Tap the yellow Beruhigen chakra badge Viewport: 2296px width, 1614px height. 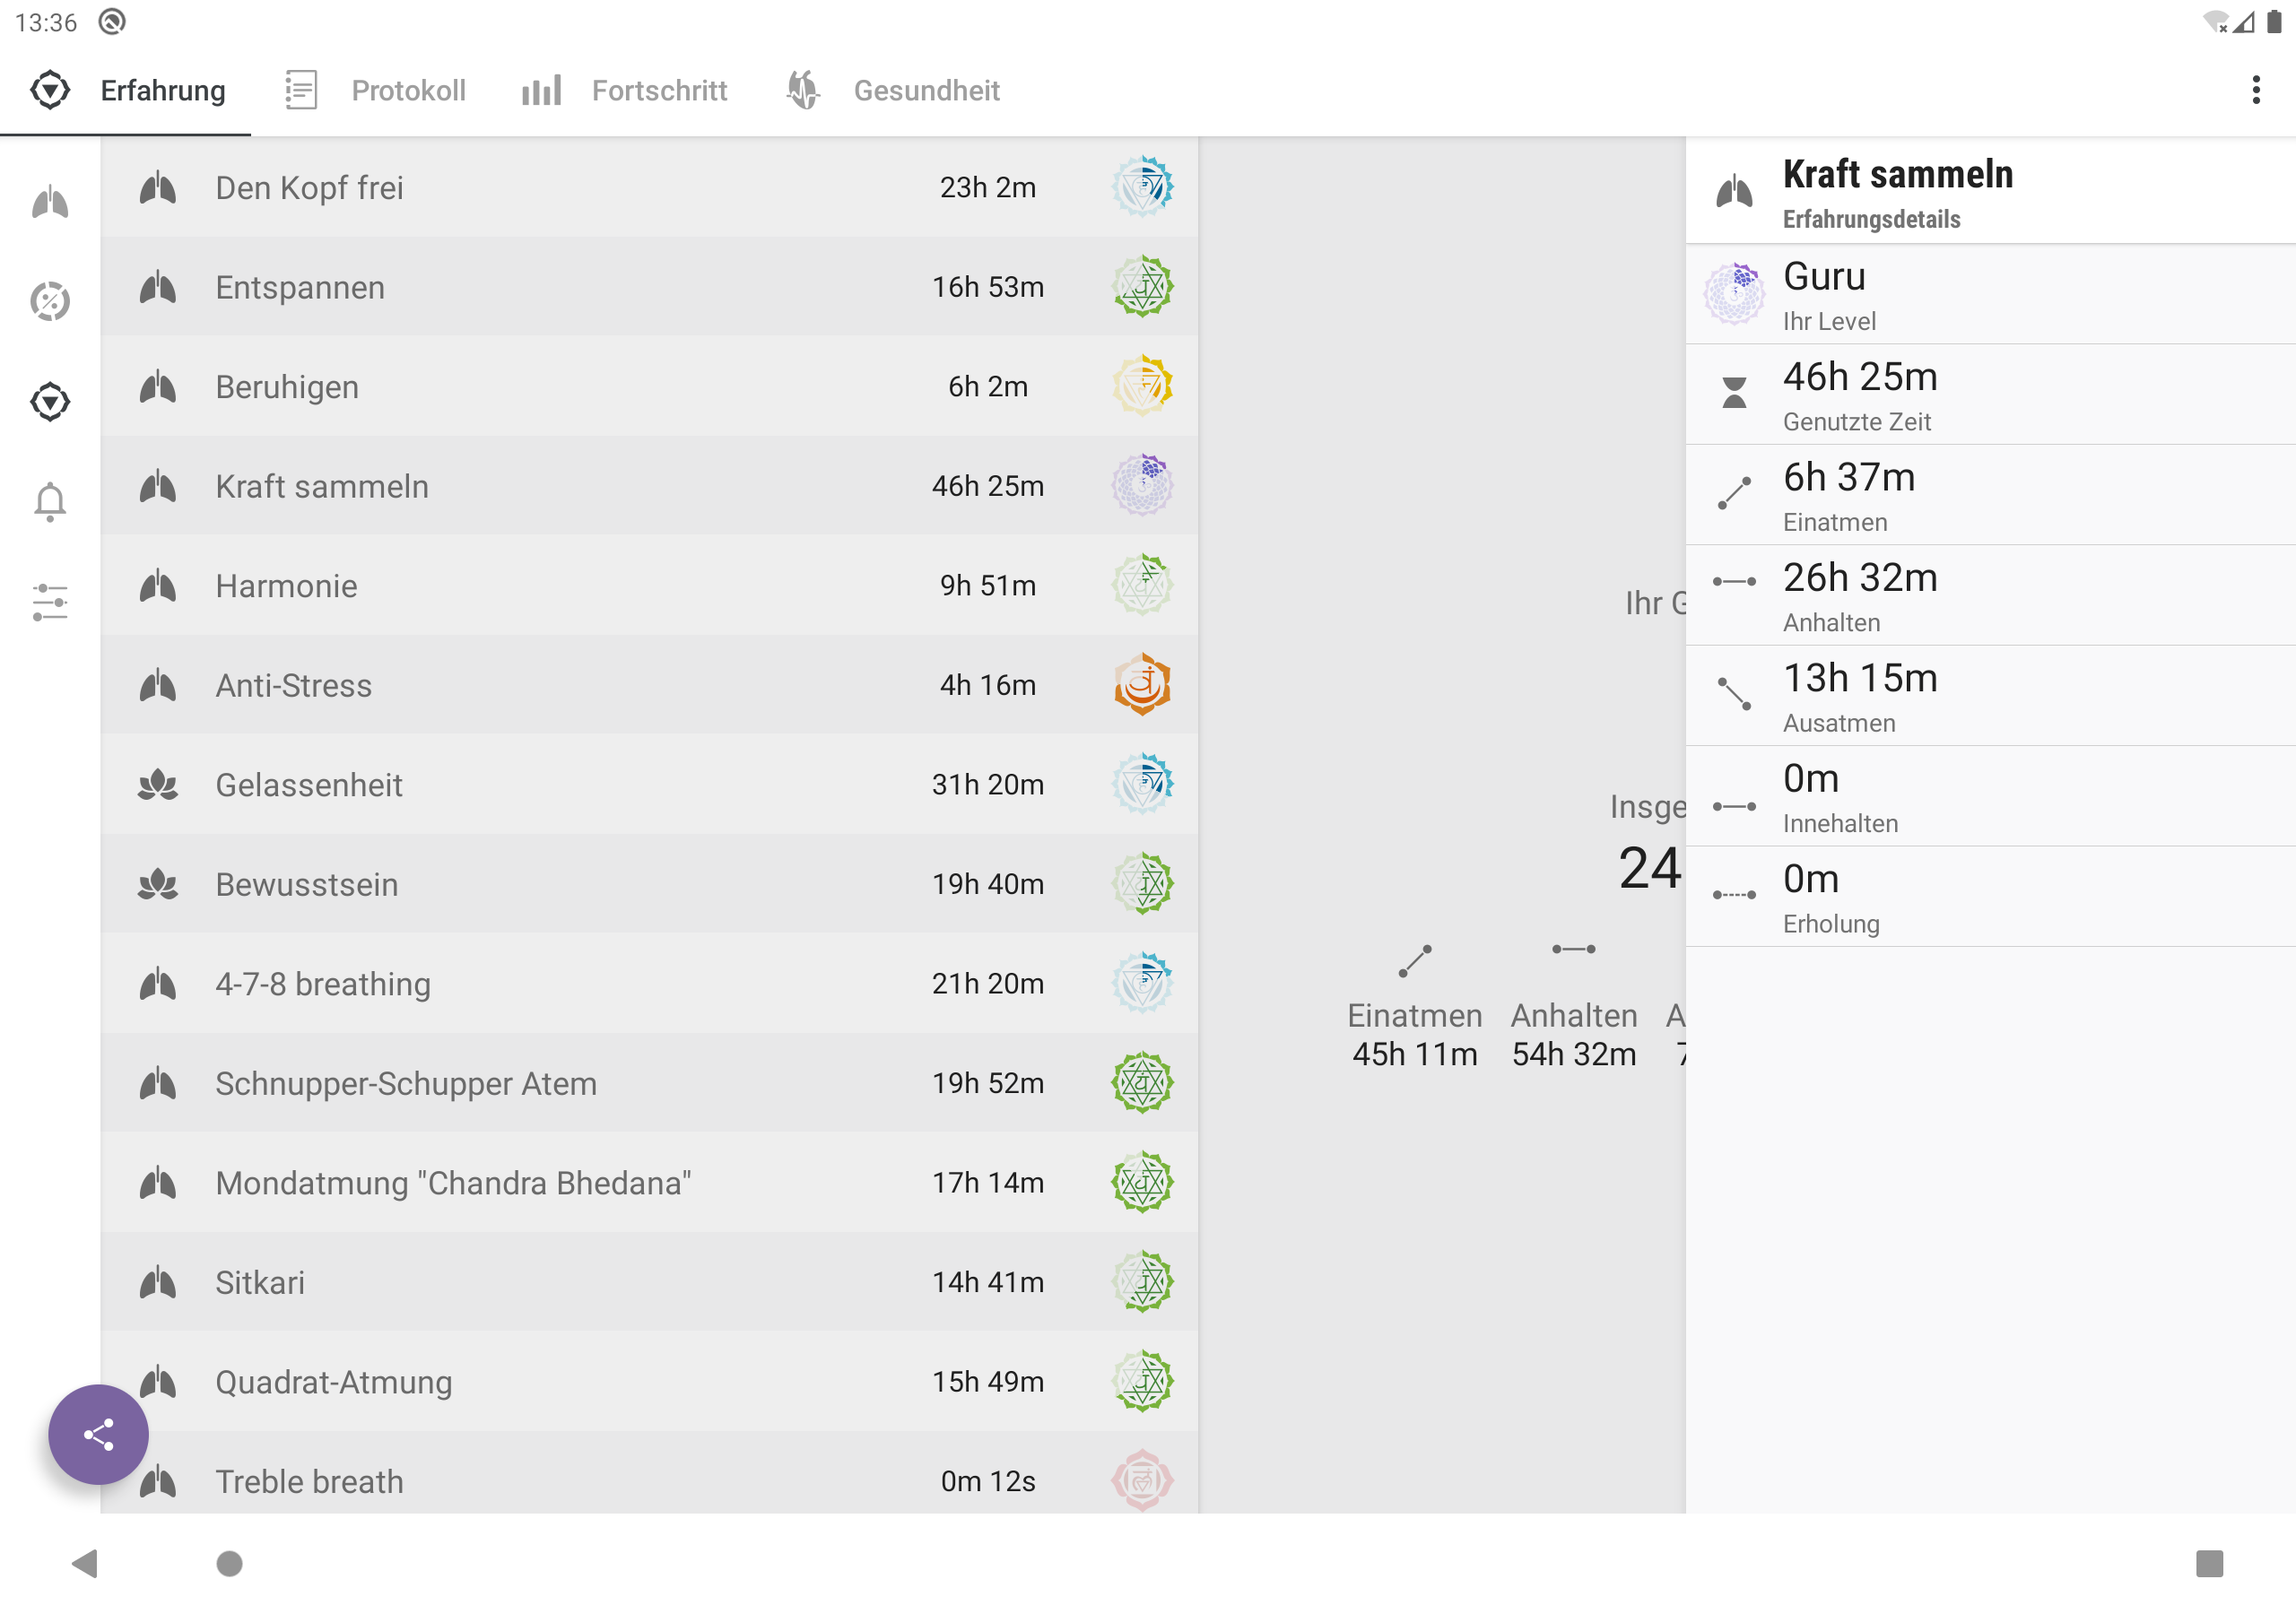click(x=1142, y=386)
